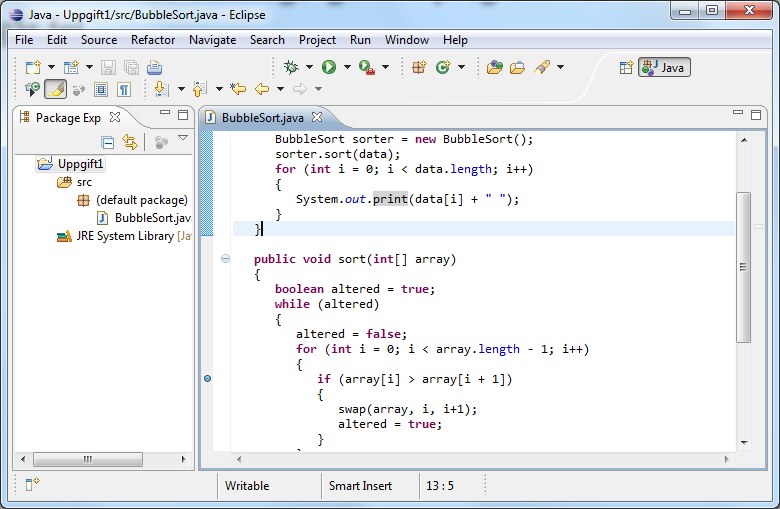Click the Package Explorer horizontal scrollbar thumb
Image resolution: width=780 pixels, height=509 pixels.
(88, 459)
